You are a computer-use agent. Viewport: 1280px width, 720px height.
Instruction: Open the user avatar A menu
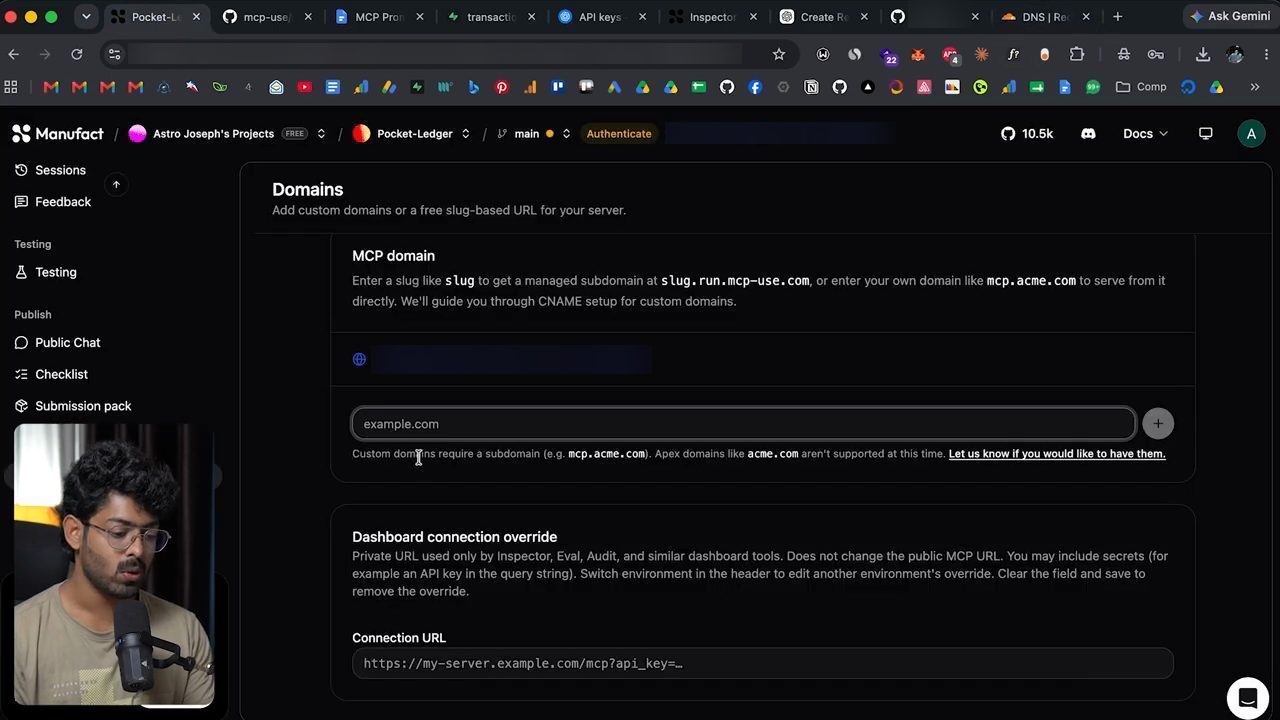click(1251, 134)
